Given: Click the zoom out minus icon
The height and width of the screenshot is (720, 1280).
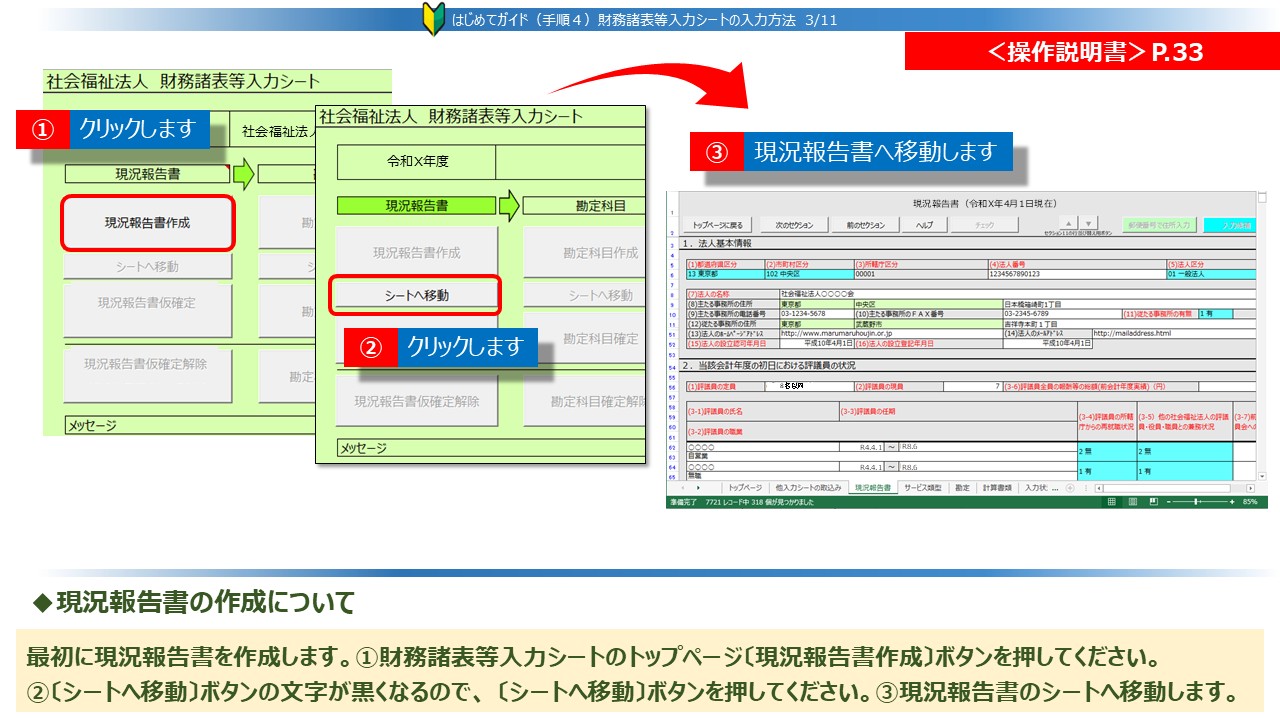Looking at the screenshot, I should tap(1170, 501).
